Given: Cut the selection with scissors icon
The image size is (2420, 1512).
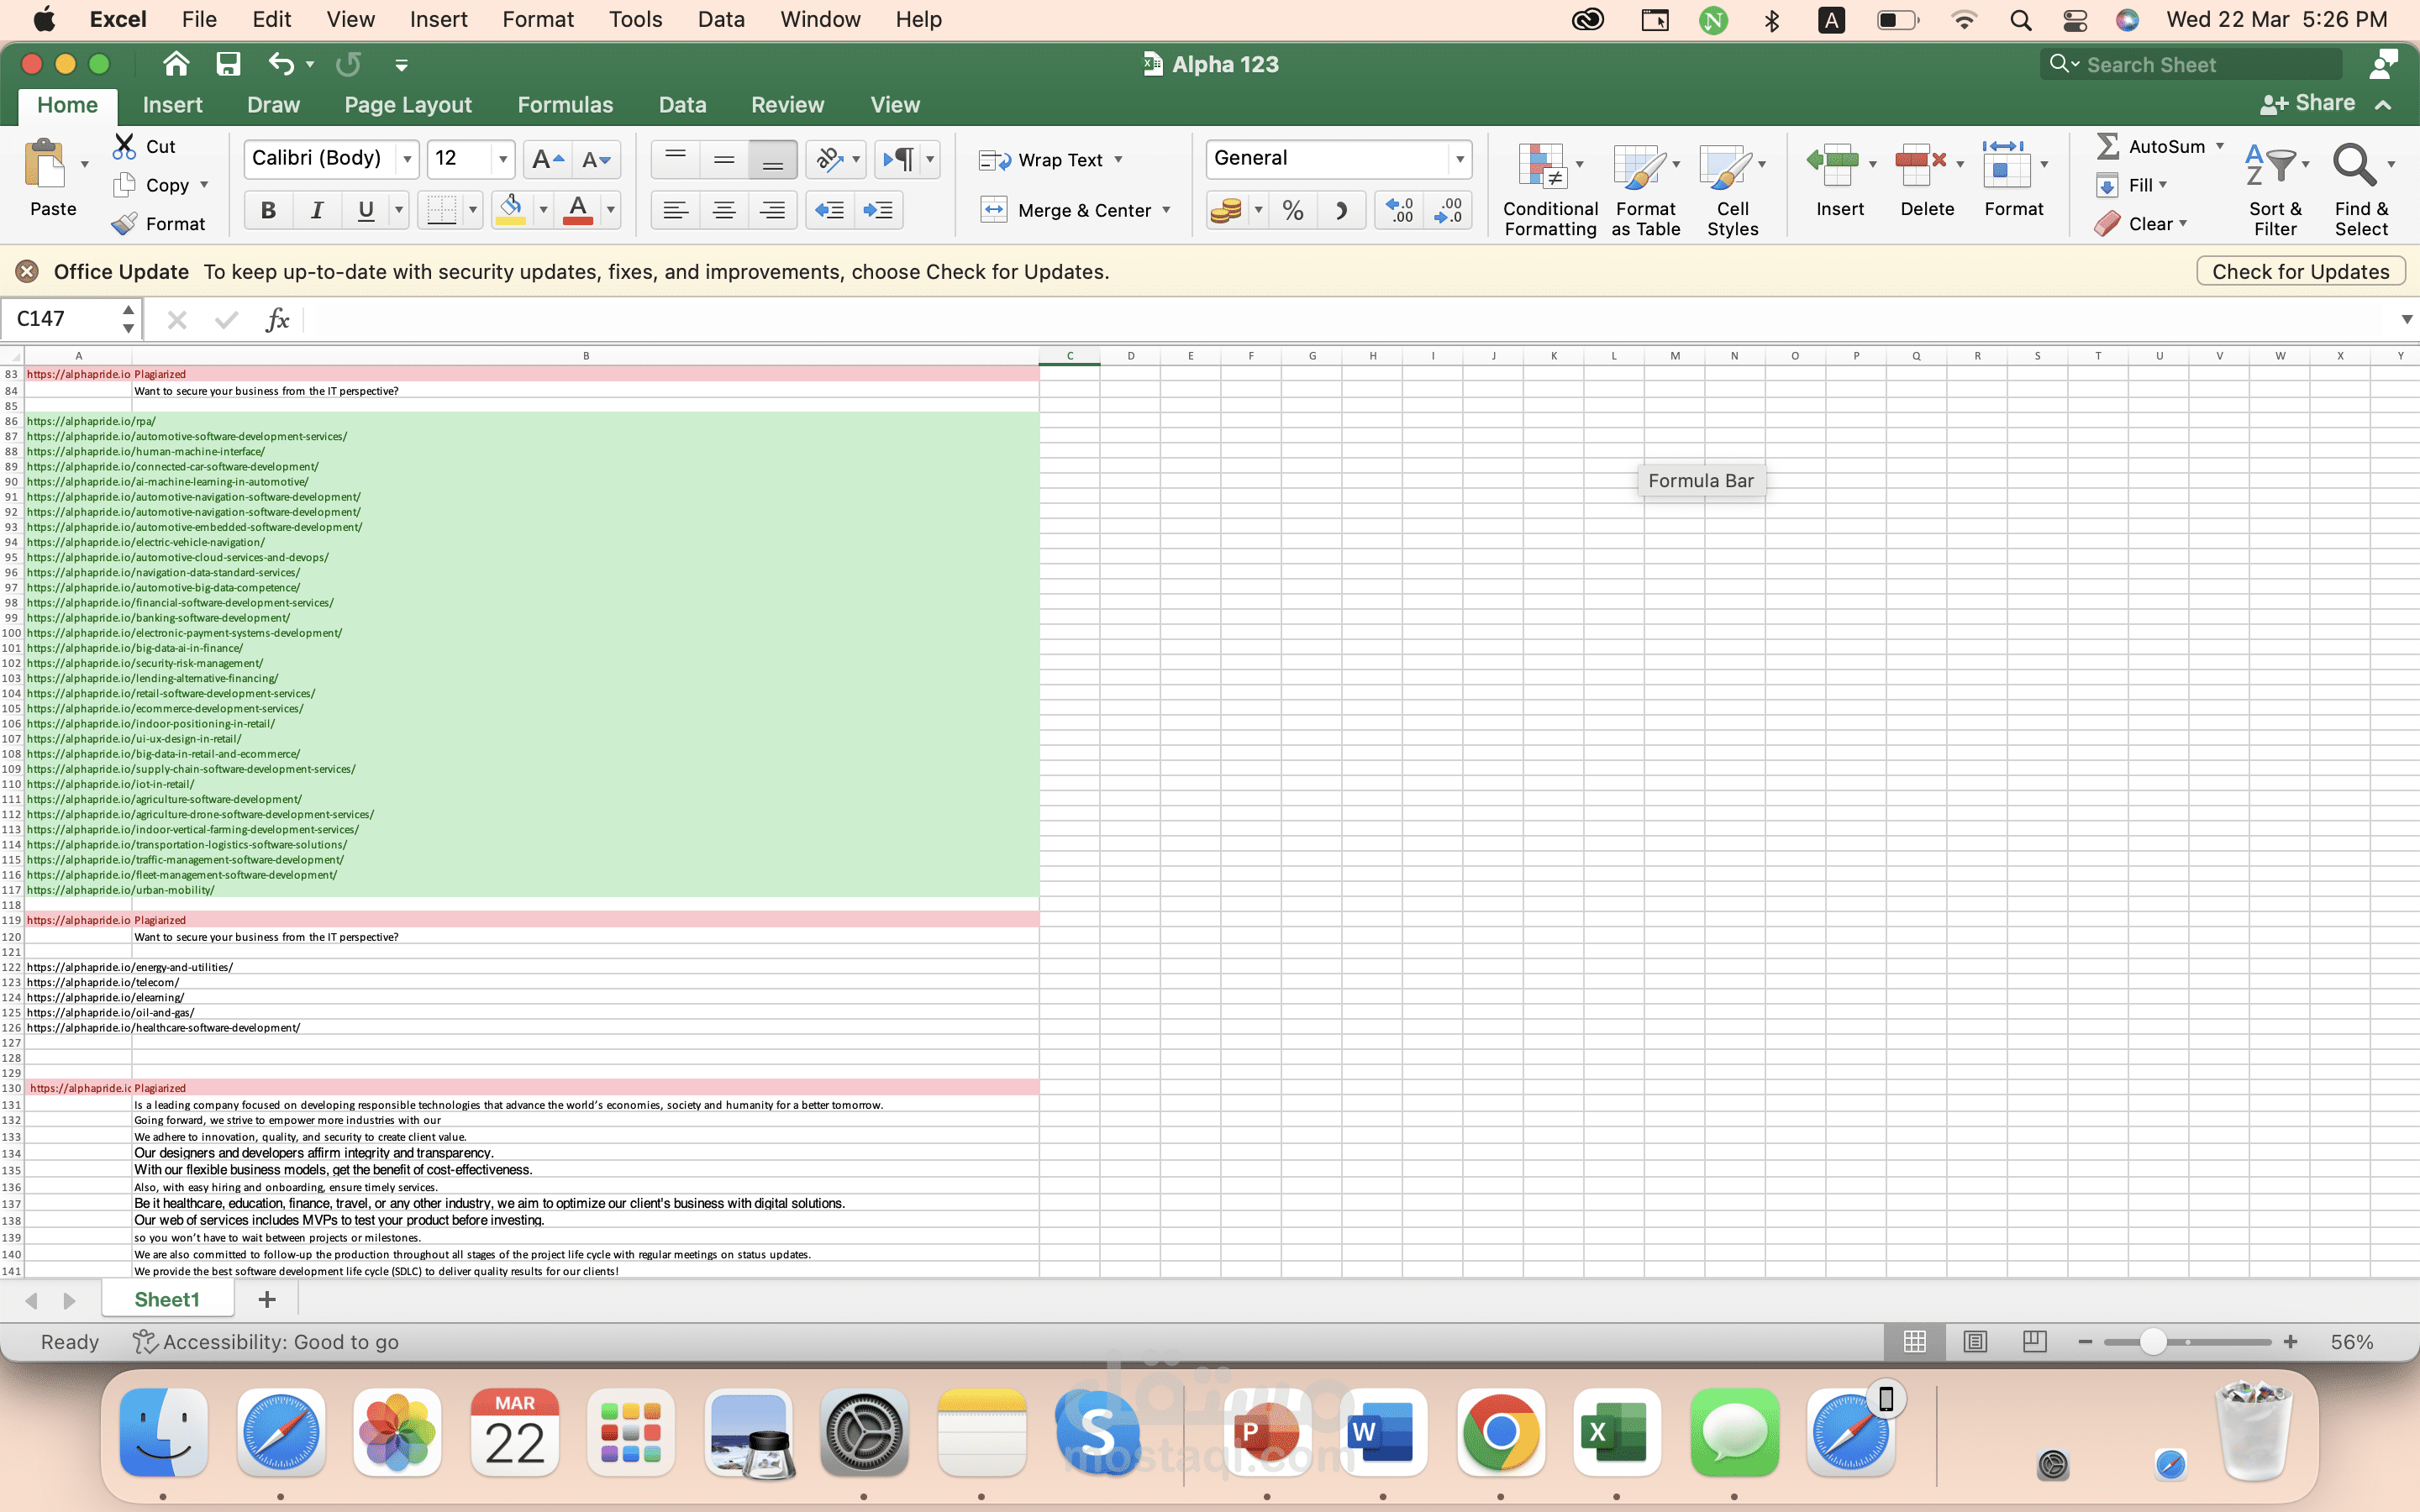Looking at the screenshot, I should [125, 146].
